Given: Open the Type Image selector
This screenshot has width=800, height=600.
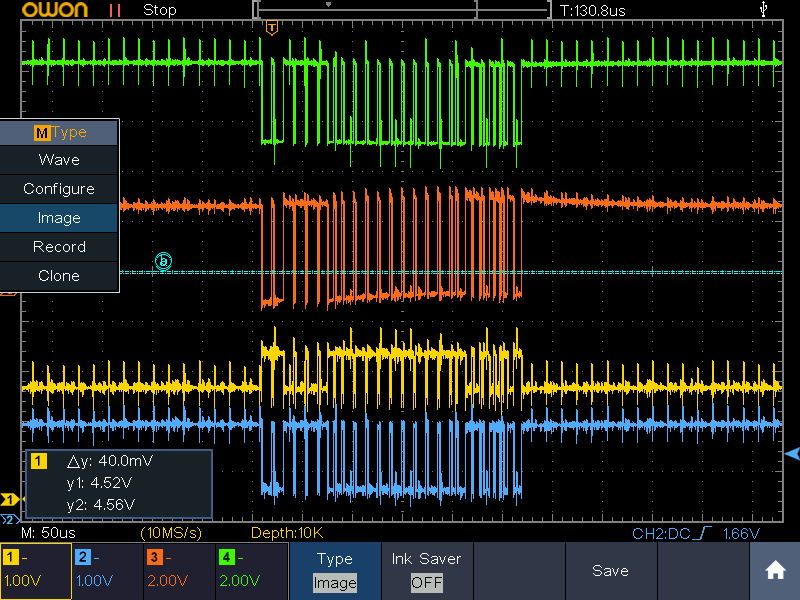Looking at the screenshot, I should pos(335,571).
